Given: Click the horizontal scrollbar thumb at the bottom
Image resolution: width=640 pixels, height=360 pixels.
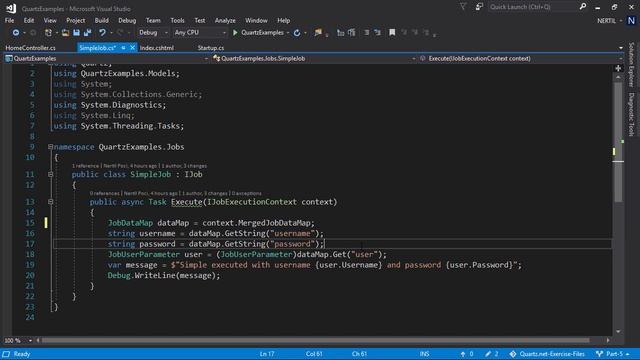Looking at the screenshot, I should pos(315,340).
